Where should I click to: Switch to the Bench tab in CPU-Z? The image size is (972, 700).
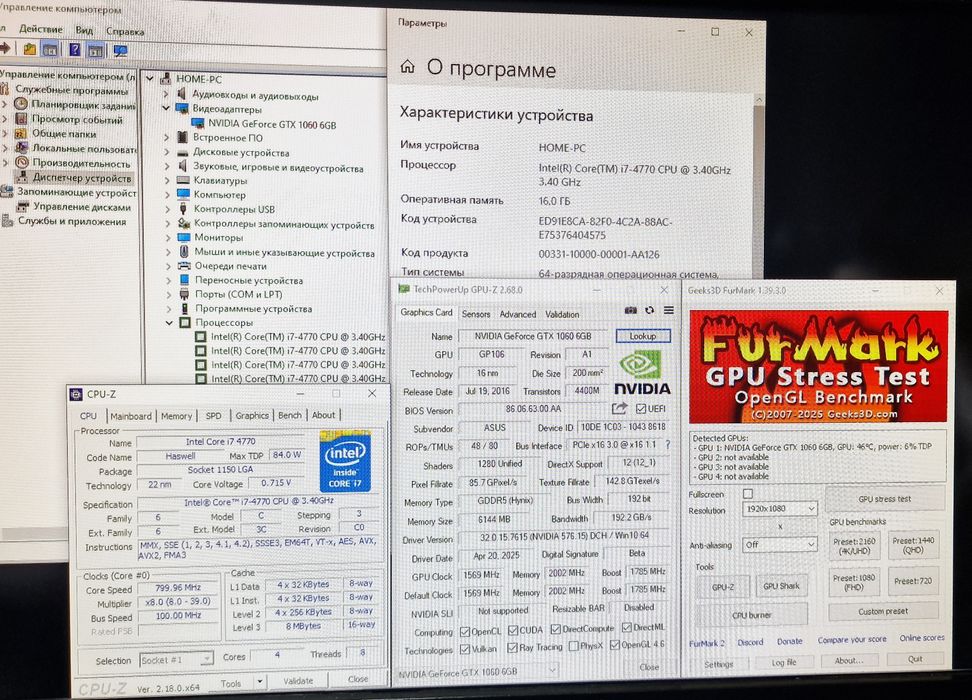[289, 415]
